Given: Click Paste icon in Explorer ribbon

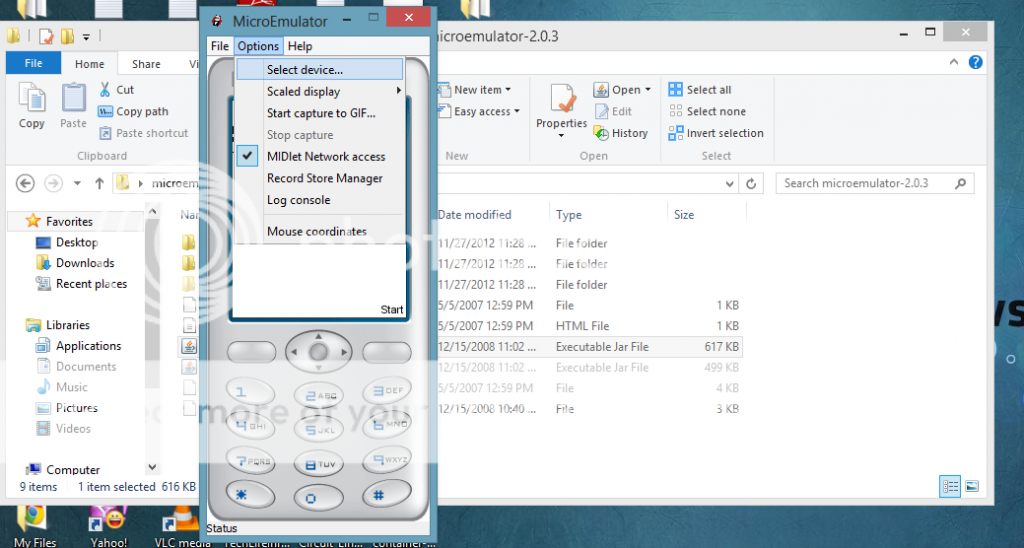Looking at the screenshot, I should coord(73,99).
